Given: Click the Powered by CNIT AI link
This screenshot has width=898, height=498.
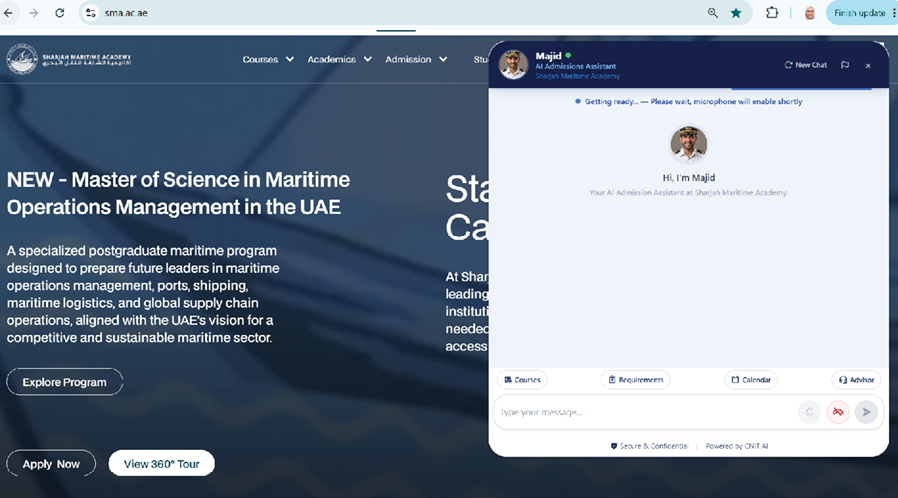Looking at the screenshot, I should pyautogui.click(x=736, y=446).
